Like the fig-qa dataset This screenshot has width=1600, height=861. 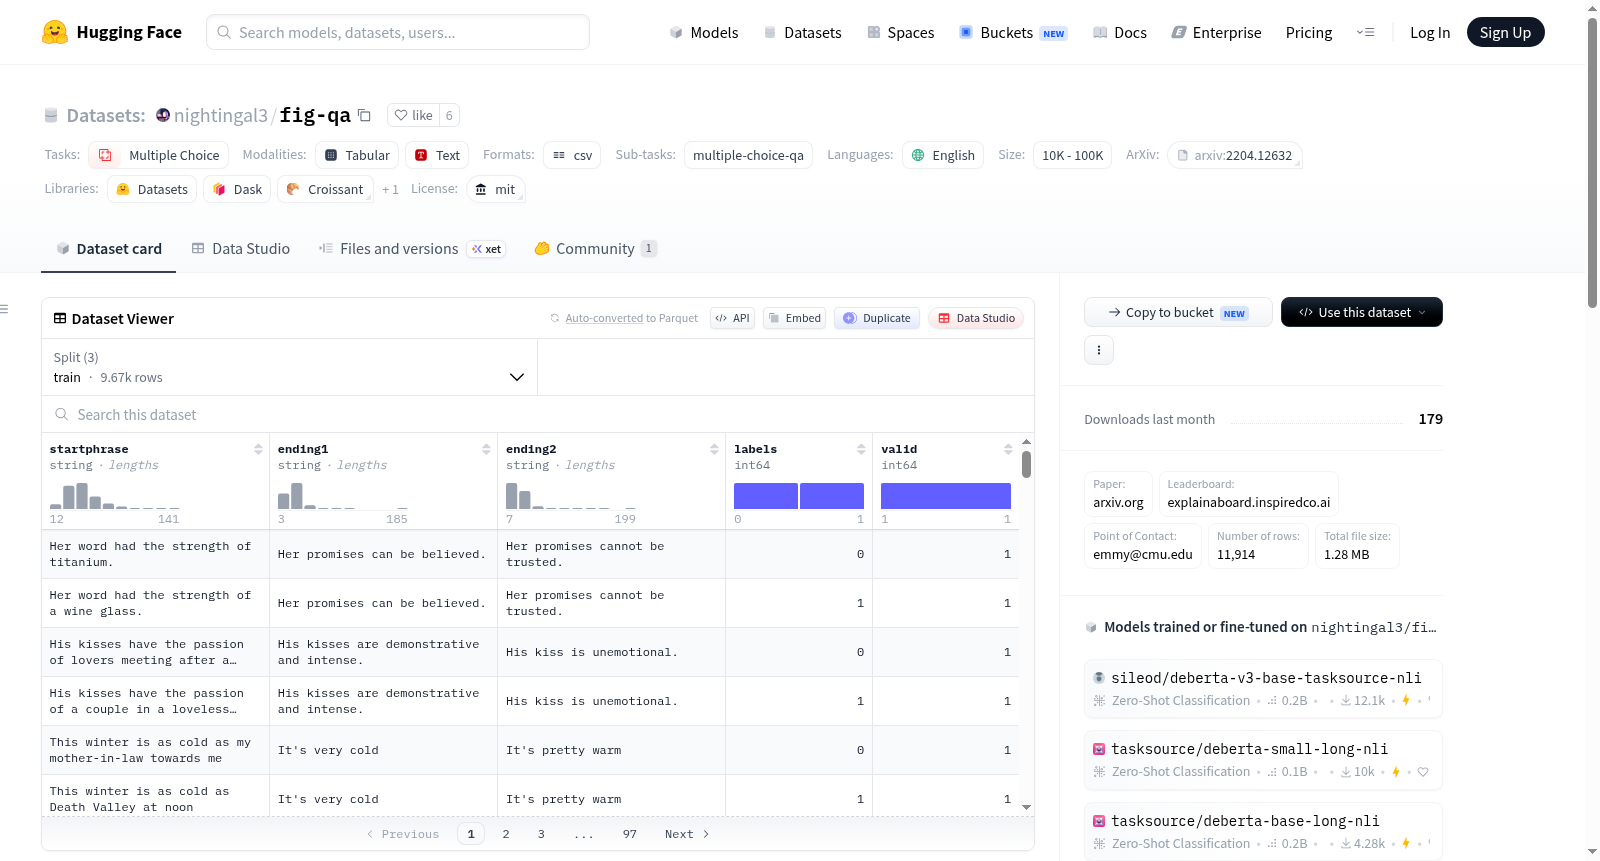(x=413, y=115)
